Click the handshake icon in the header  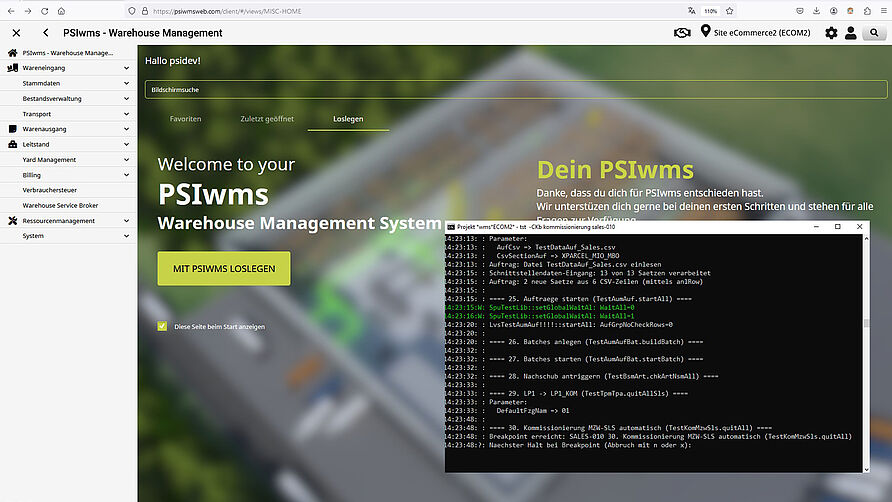pyautogui.click(x=682, y=33)
